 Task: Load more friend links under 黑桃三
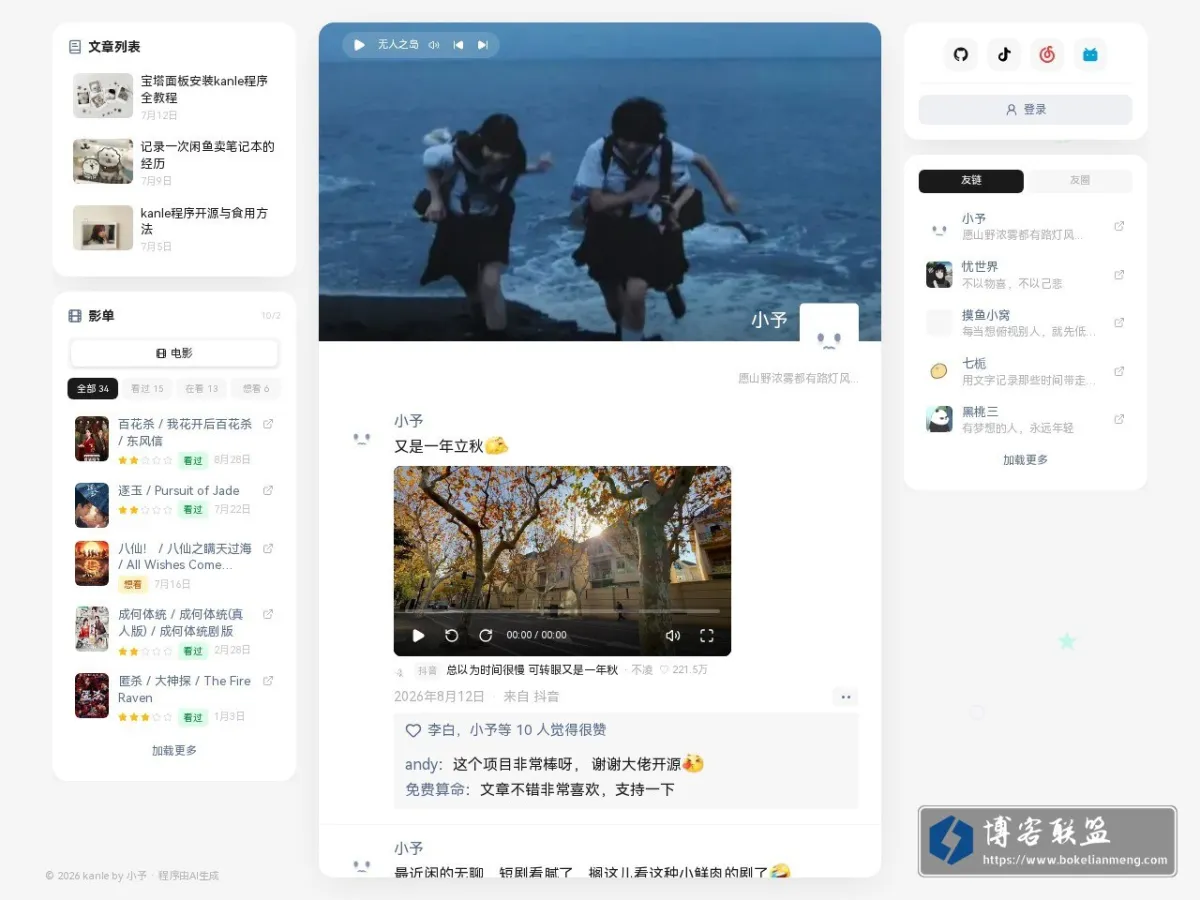tap(1025, 460)
